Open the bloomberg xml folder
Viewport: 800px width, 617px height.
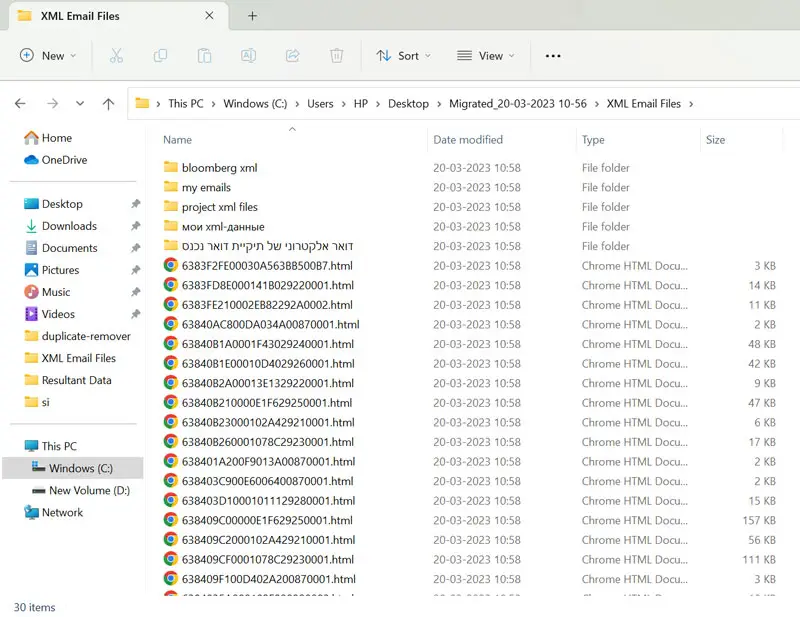(219, 168)
